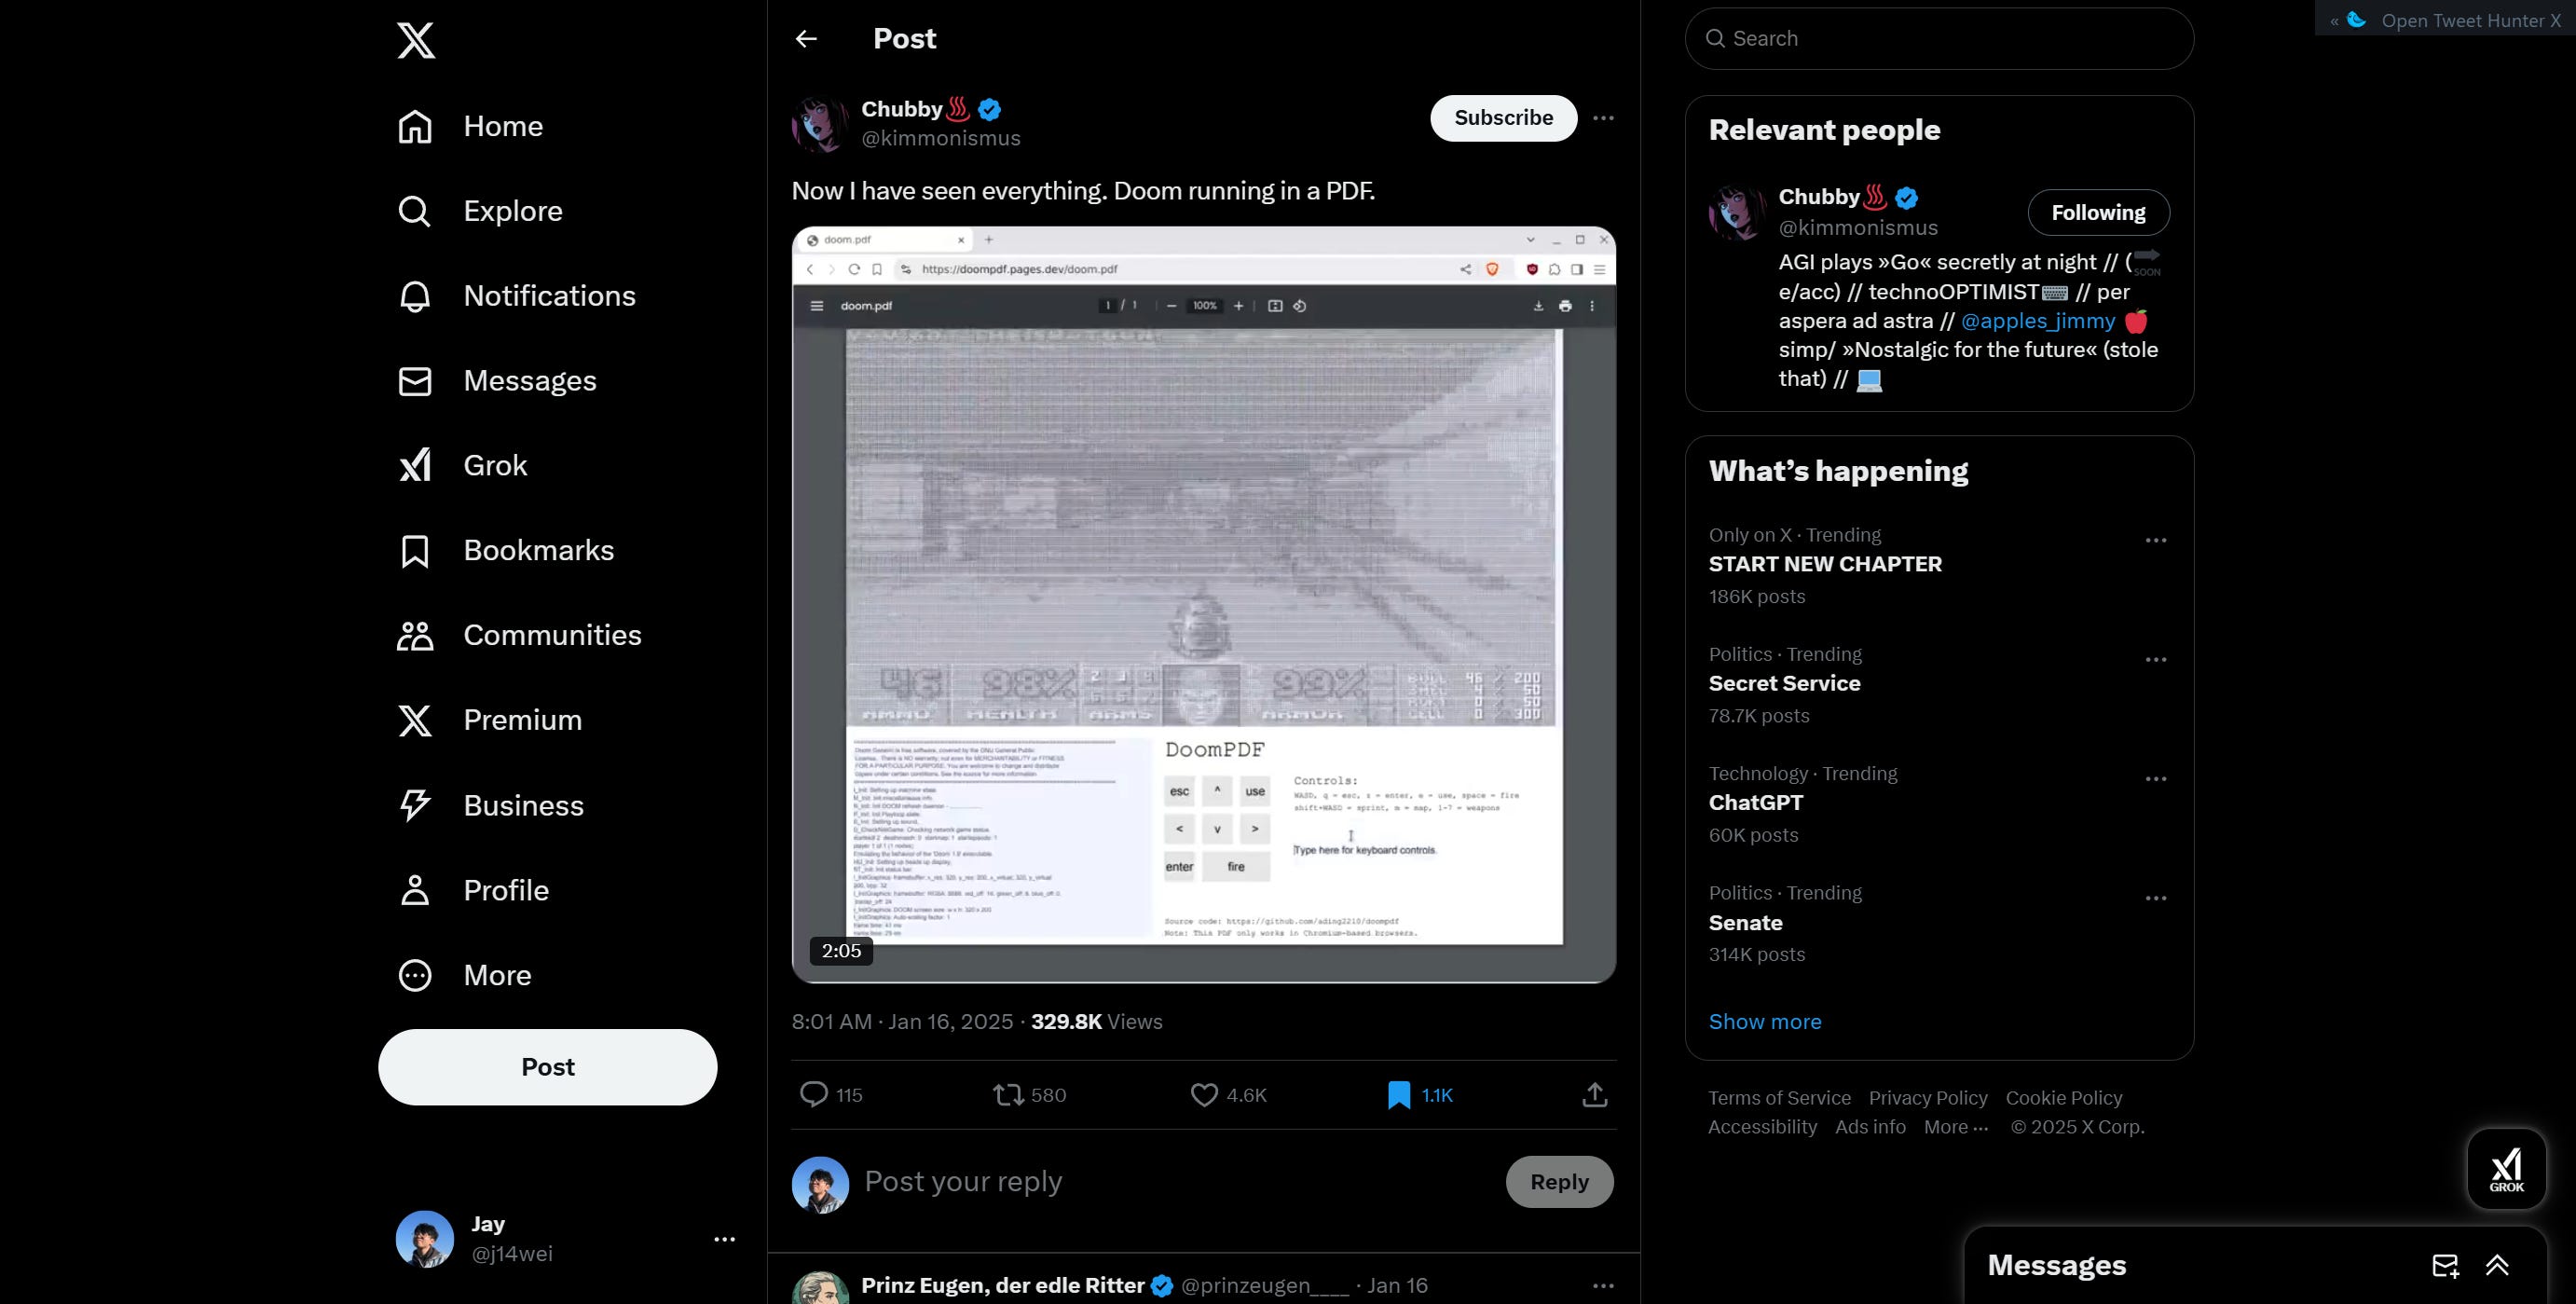Open options for START NEW CHAPTER trend

coord(2155,541)
